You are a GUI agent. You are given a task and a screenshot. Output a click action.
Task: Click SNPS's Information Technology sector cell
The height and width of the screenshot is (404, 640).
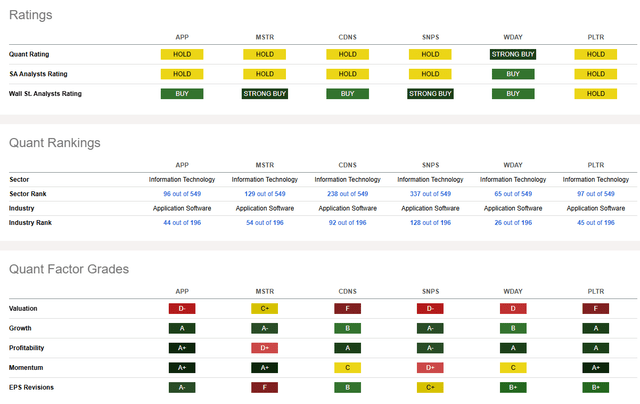(431, 180)
